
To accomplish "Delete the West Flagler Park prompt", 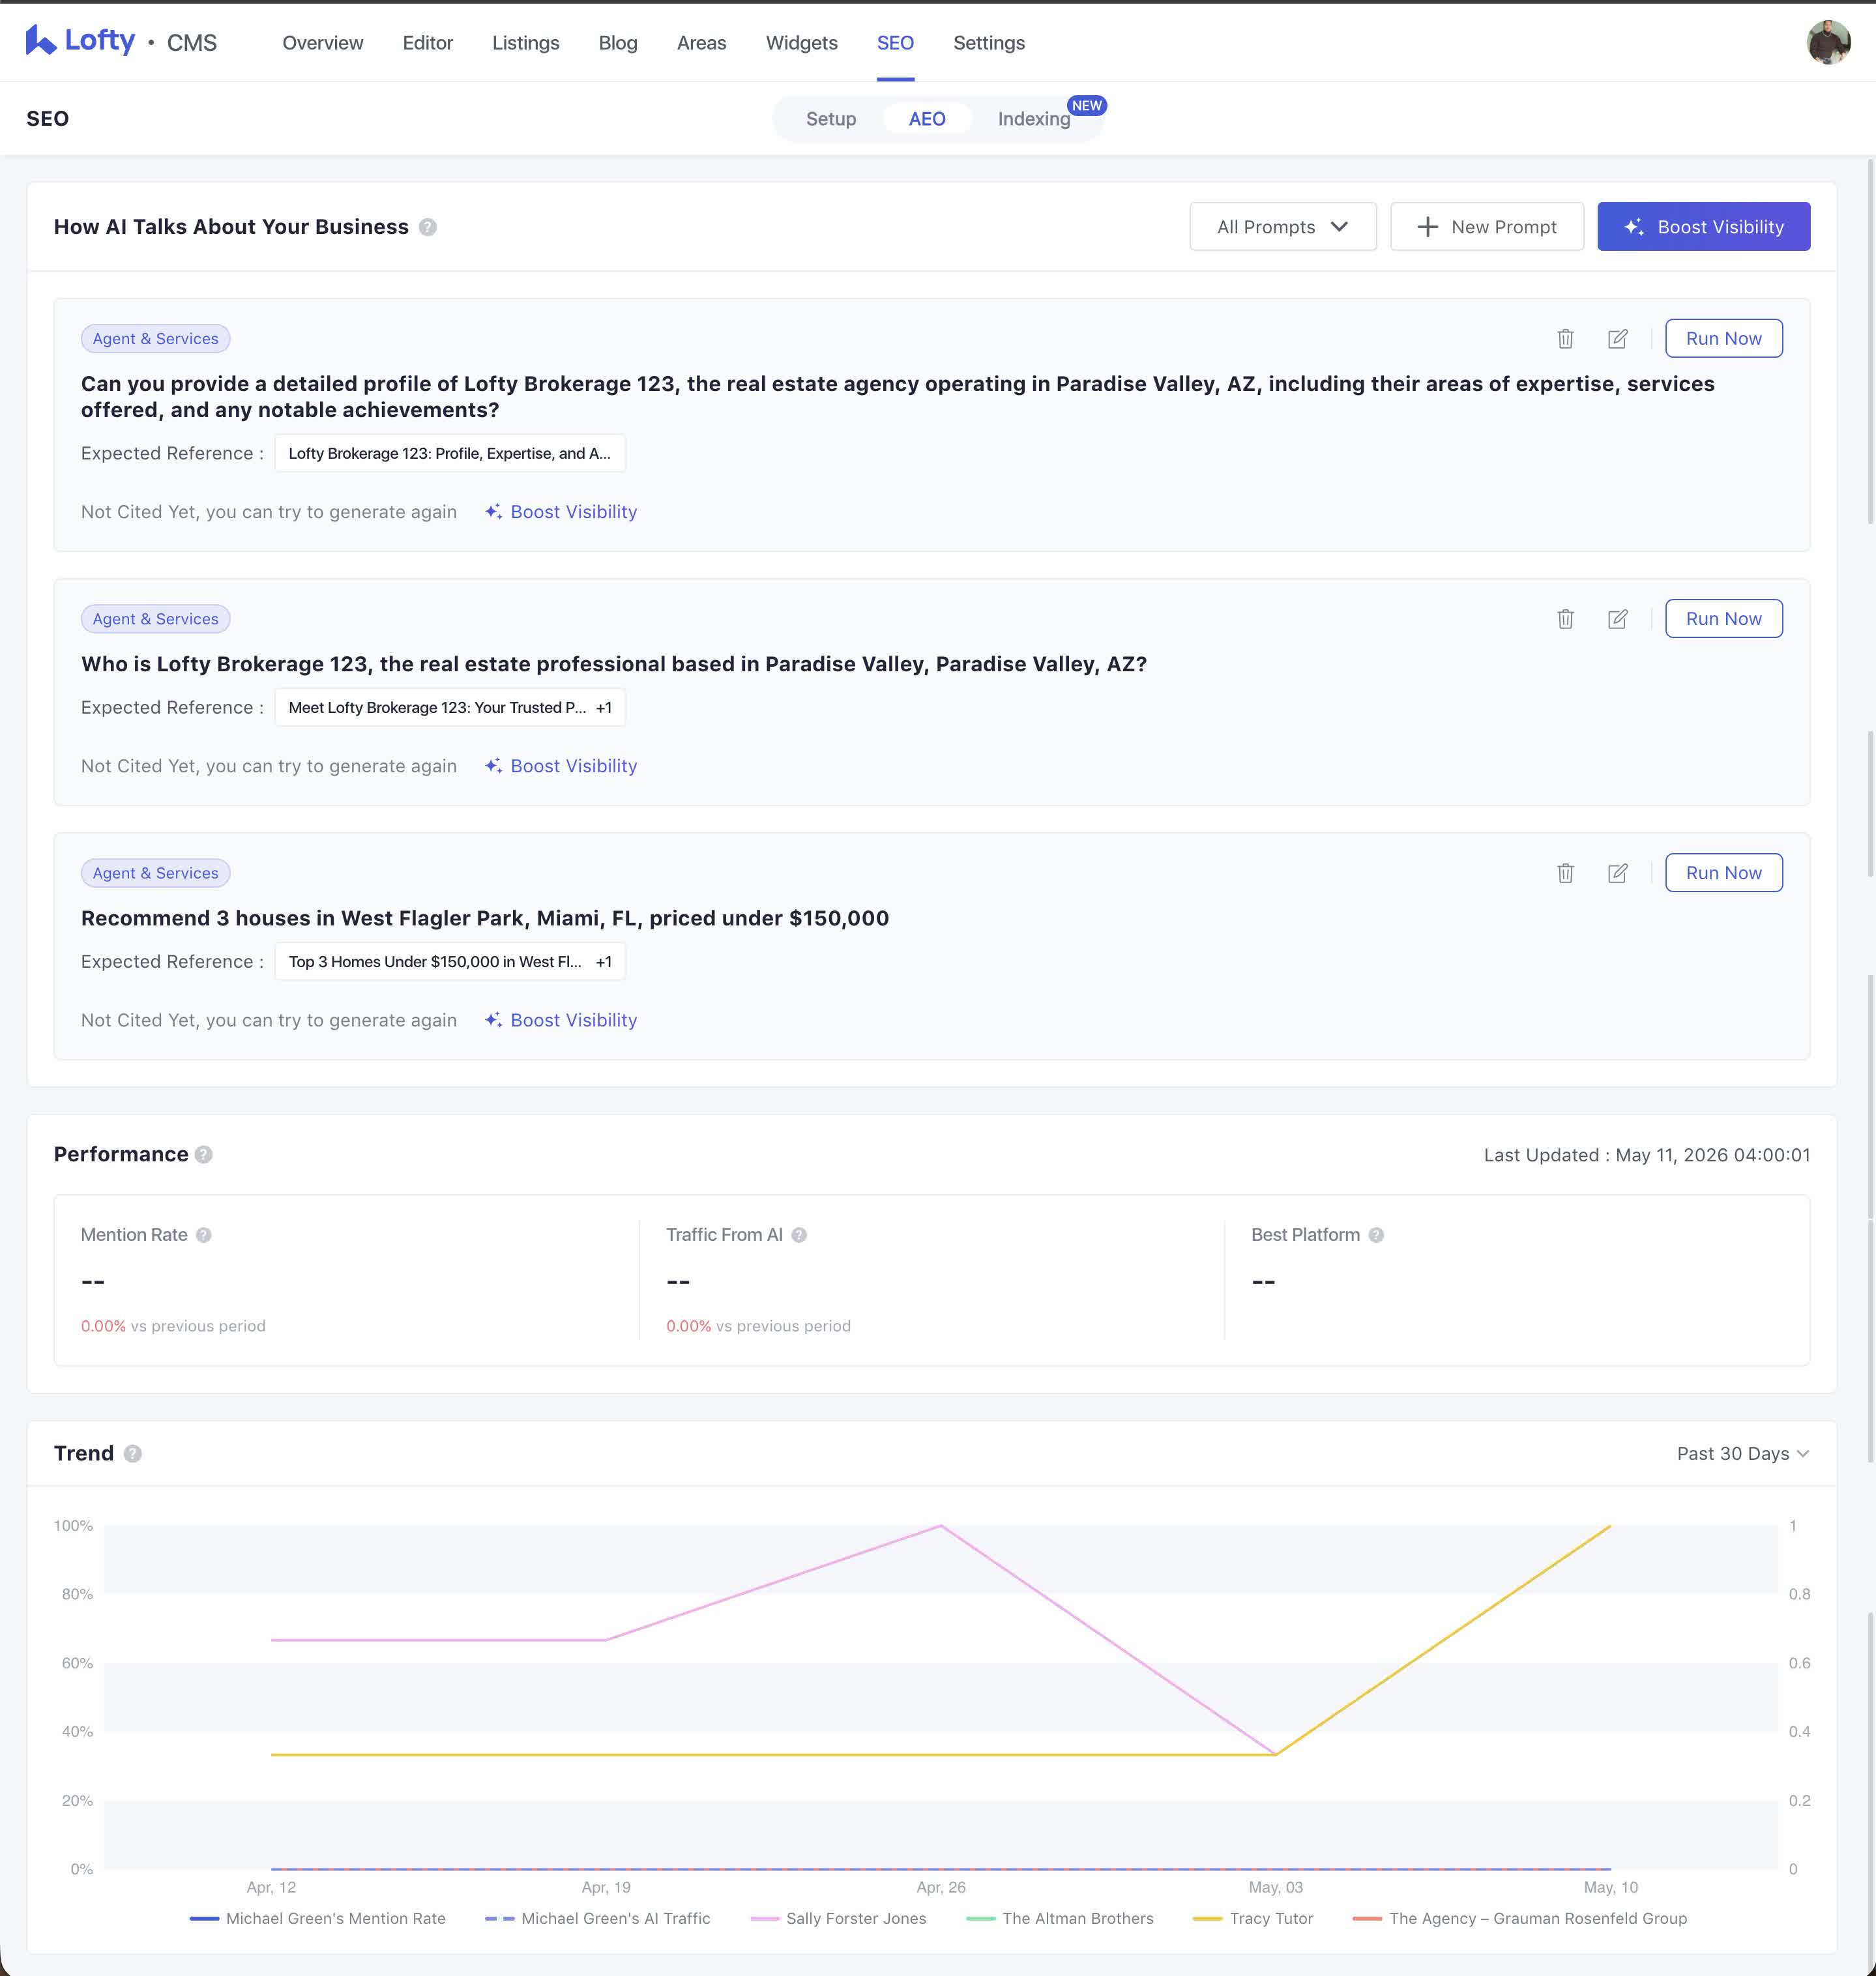I will point(1565,873).
